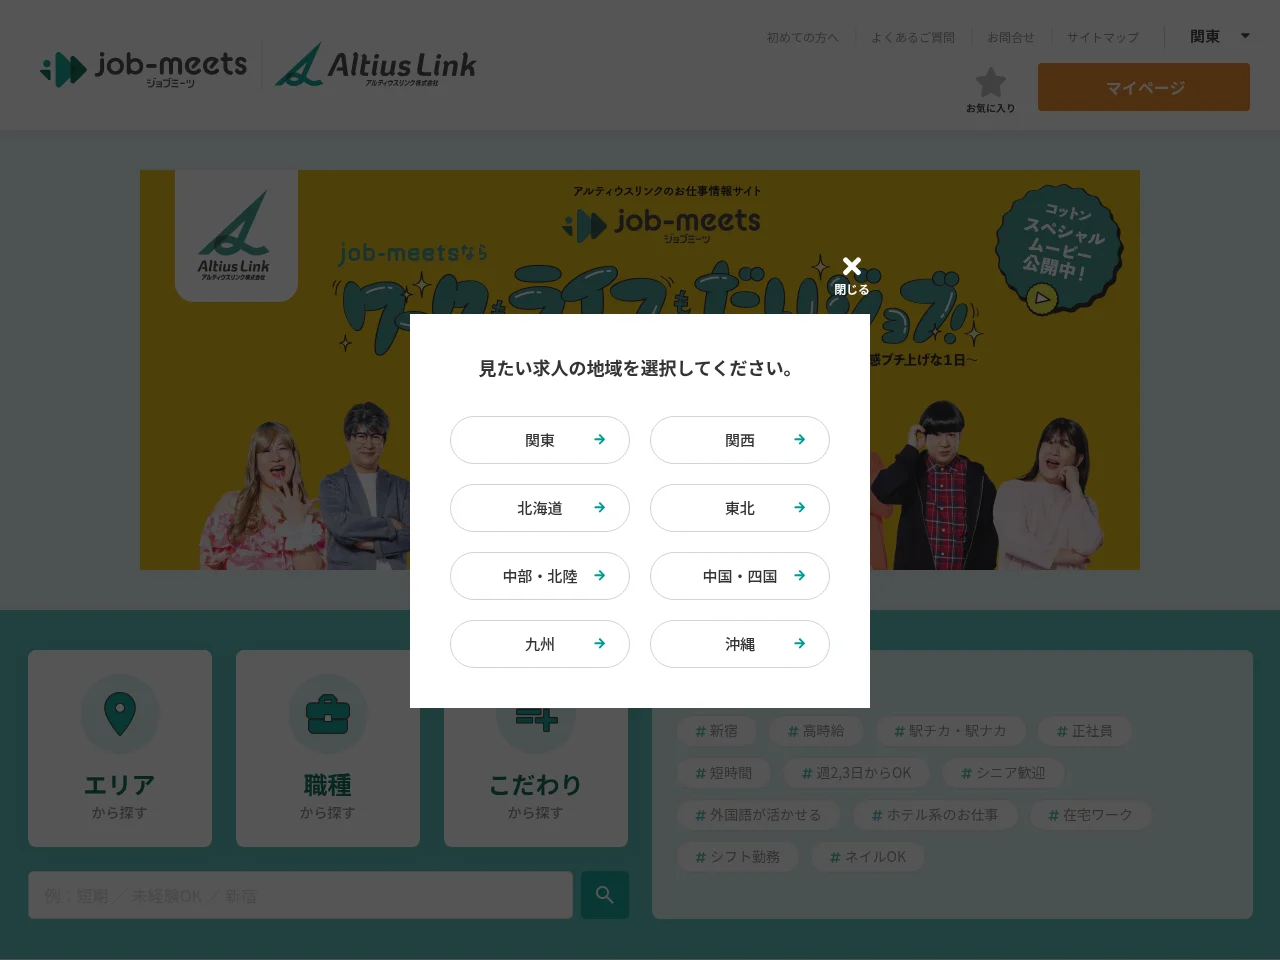Click the 職種から探す briefcase card
This screenshot has height=960, width=1280.
(x=328, y=748)
